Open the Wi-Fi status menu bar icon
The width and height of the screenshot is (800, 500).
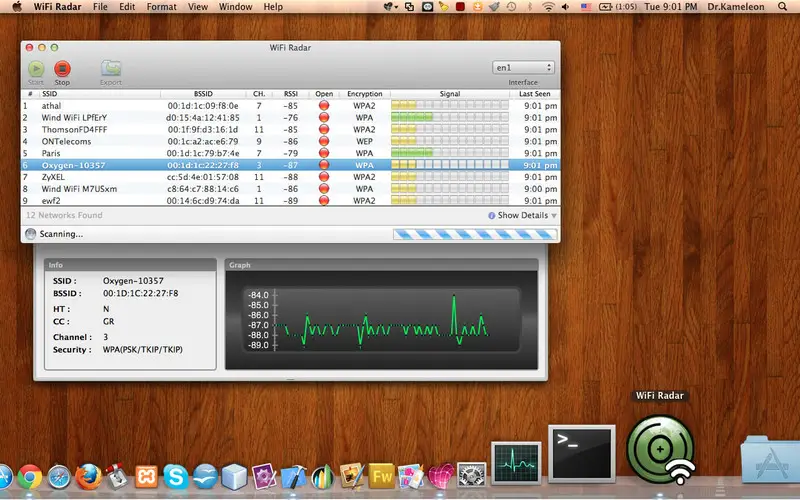point(548,7)
